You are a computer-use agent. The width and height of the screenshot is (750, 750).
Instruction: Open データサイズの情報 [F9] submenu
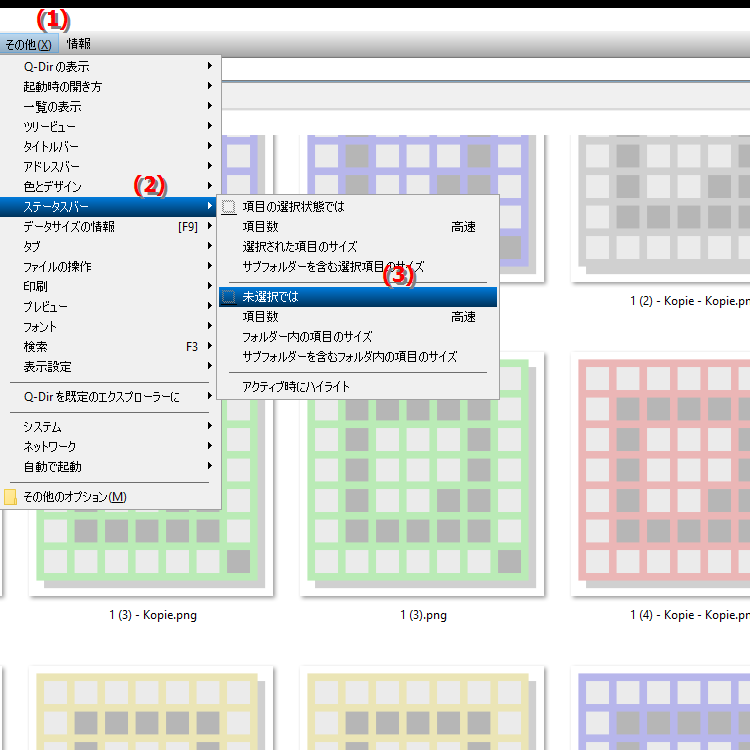coord(109,226)
